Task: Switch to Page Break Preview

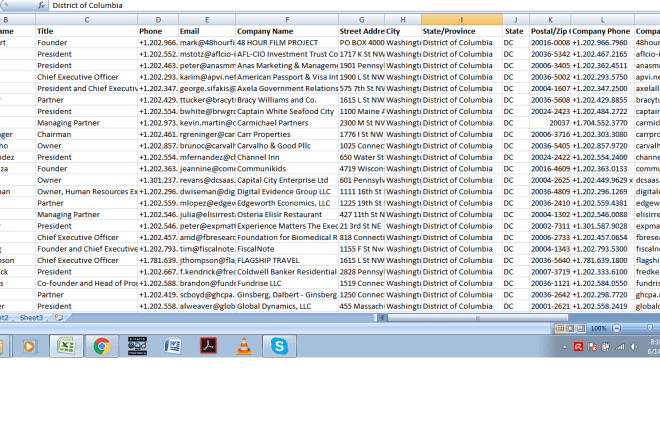Action: coord(581,328)
